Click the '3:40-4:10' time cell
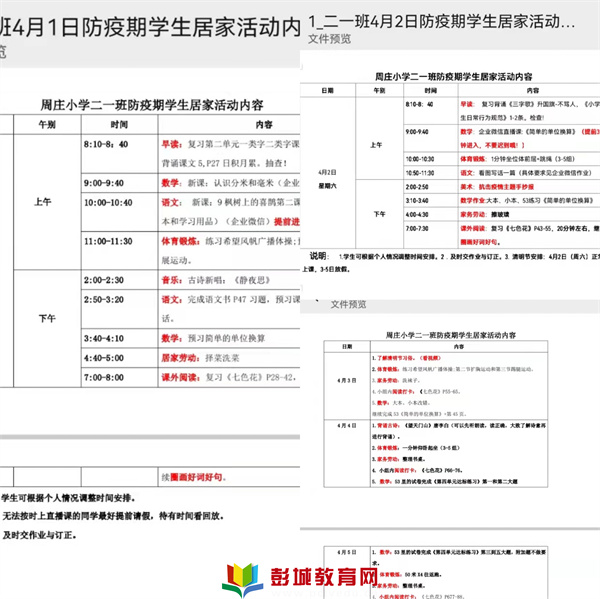 [104, 338]
